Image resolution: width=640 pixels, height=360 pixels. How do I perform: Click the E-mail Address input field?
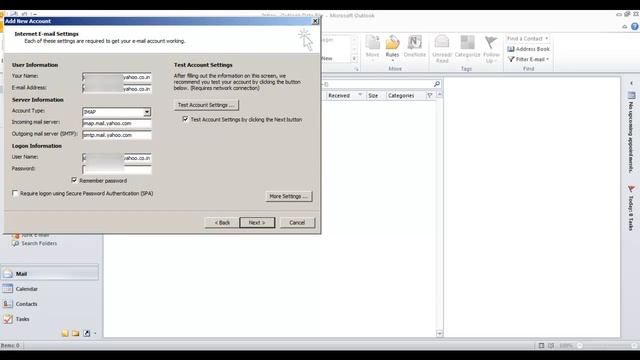pyautogui.click(x=117, y=89)
